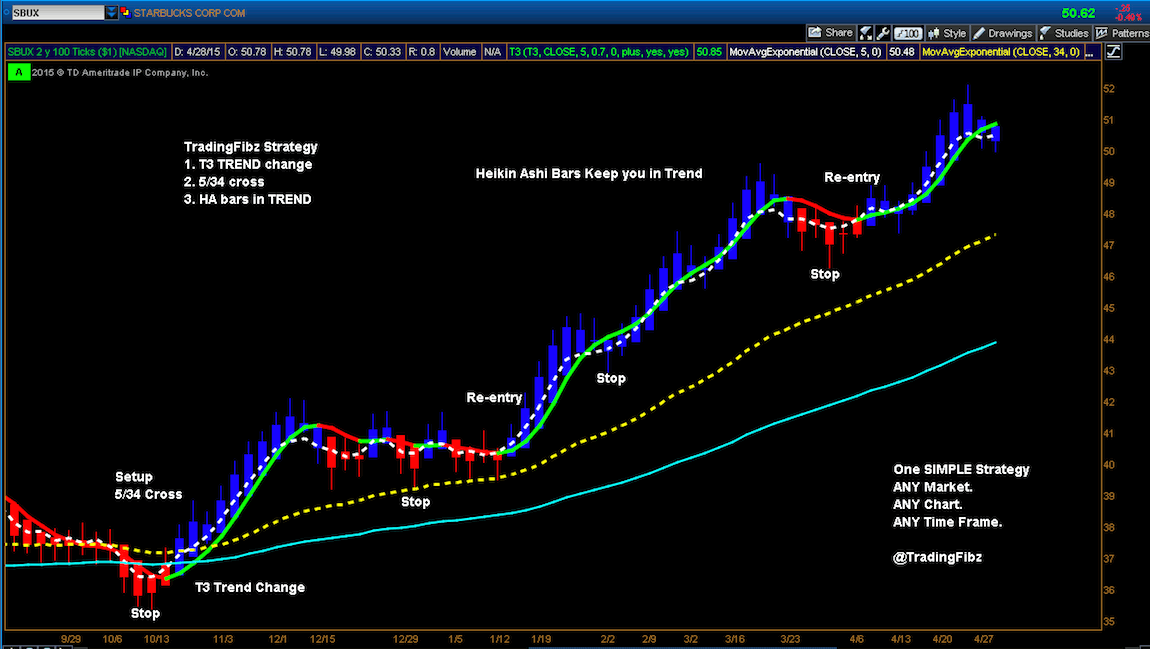Click the SBUX 2 y 100 Ticks label
The width and height of the screenshot is (1150, 649).
coord(87,52)
